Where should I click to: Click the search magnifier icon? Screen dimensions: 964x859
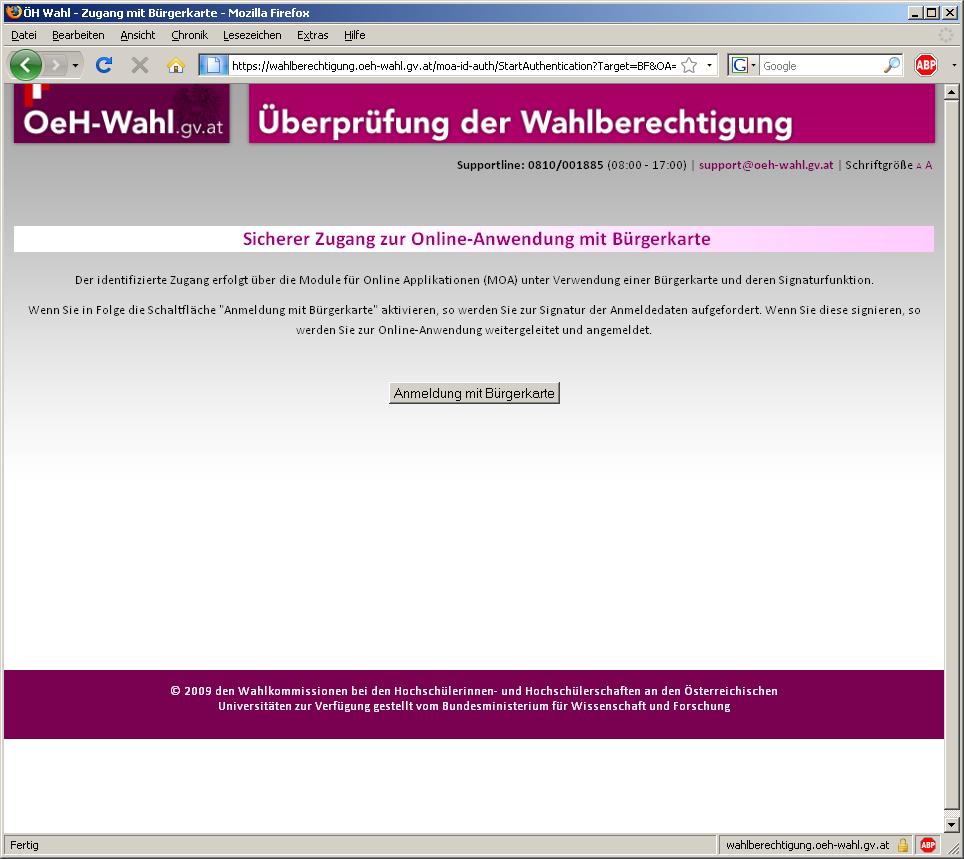[892, 66]
